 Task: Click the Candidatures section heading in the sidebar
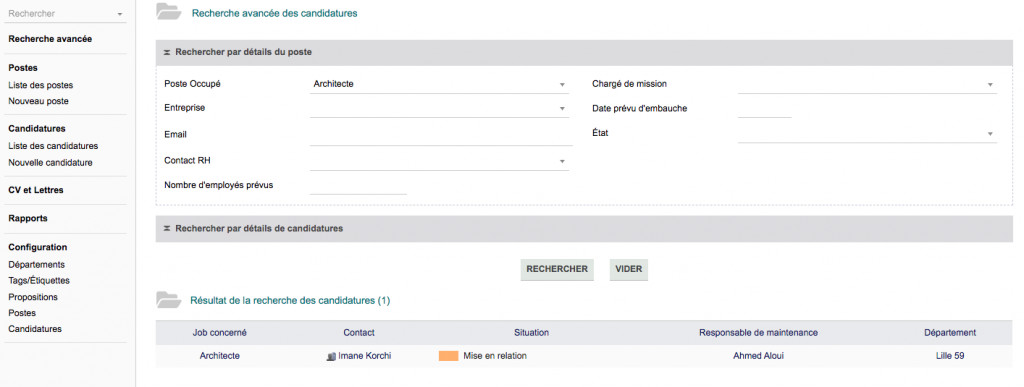[37, 129]
